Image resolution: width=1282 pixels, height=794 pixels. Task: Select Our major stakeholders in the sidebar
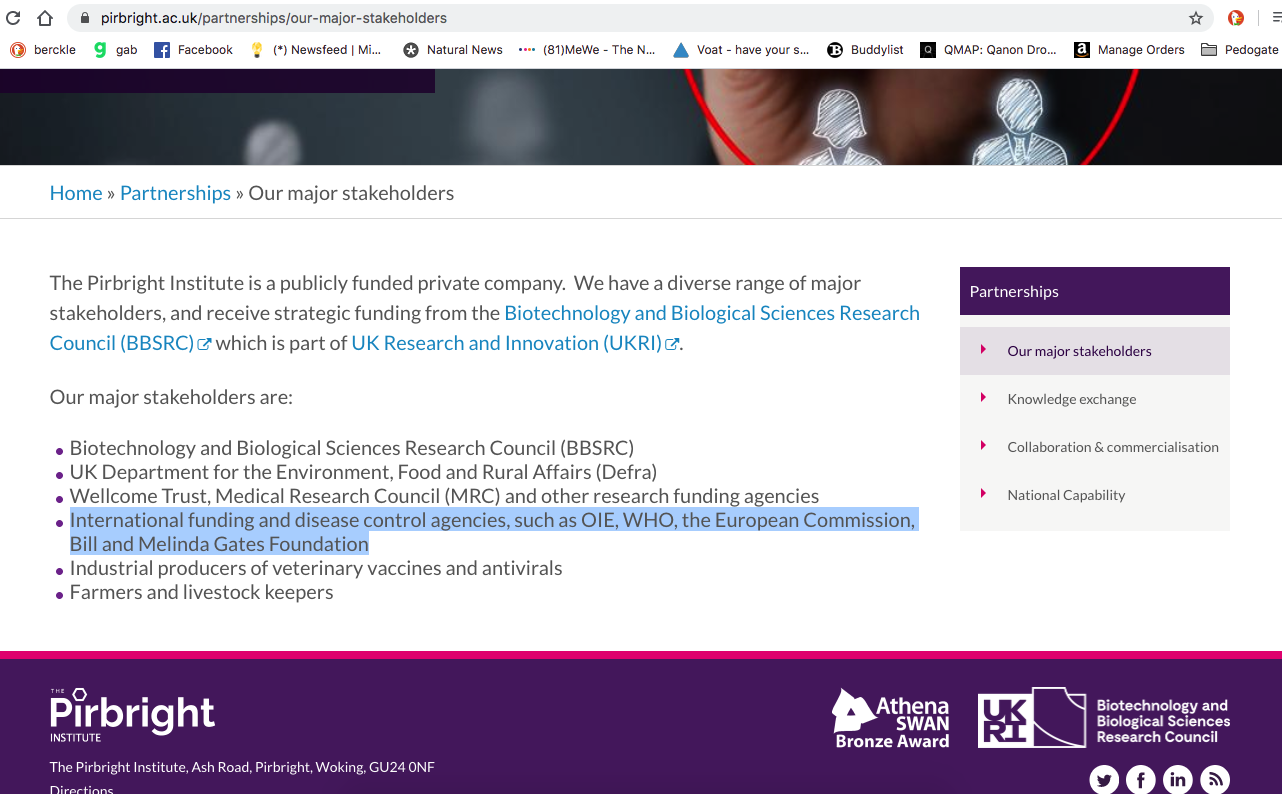point(1095,351)
